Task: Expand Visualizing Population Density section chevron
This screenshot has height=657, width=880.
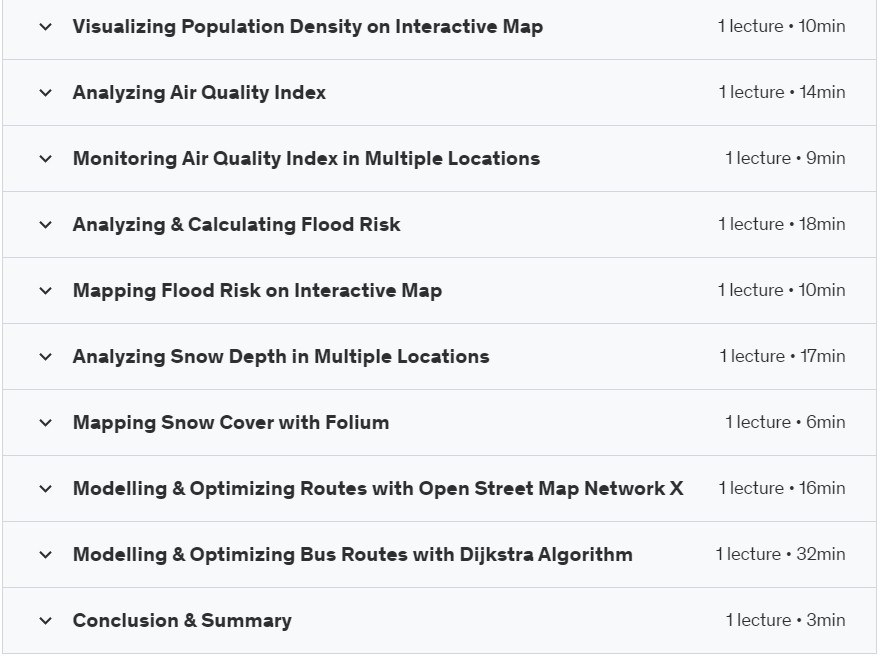Action: [46, 26]
